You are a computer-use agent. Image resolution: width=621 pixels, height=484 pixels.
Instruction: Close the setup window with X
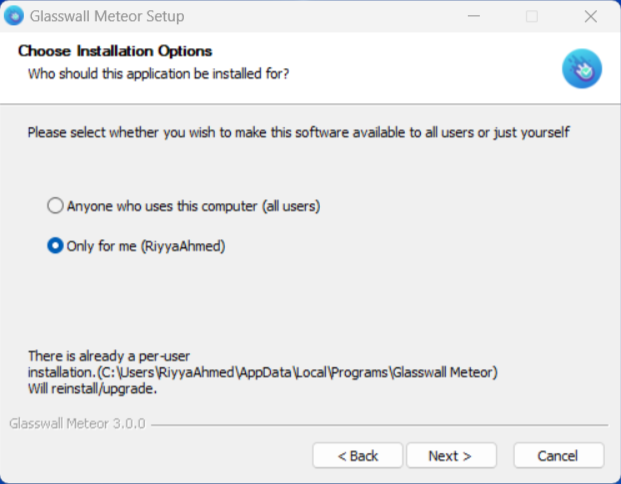tap(590, 16)
